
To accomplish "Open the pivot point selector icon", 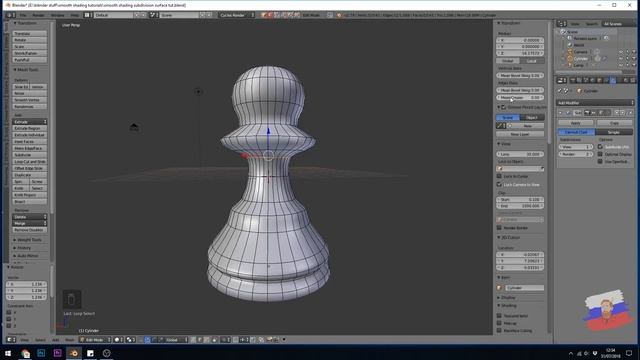I will click(131, 340).
